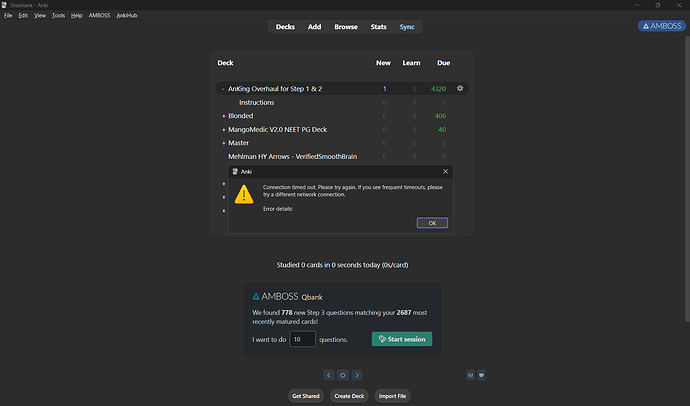Click the 'Connection timed out' message text
The height and width of the screenshot is (406, 690).
pyautogui.click(x=353, y=191)
